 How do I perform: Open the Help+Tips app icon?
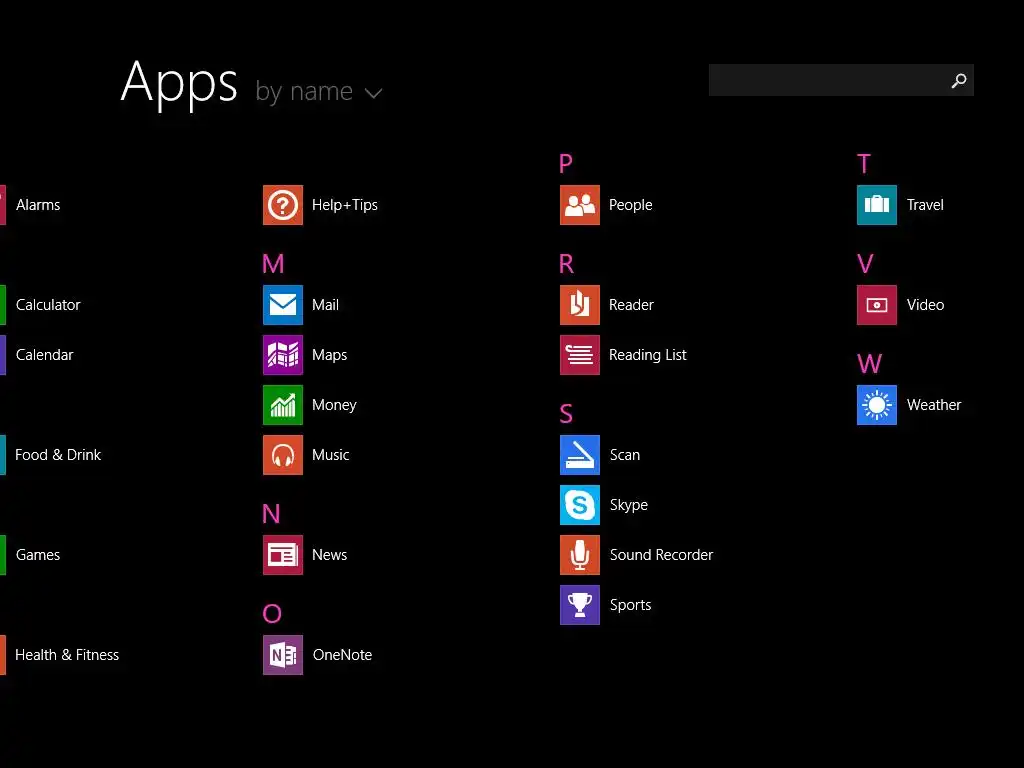283,205
